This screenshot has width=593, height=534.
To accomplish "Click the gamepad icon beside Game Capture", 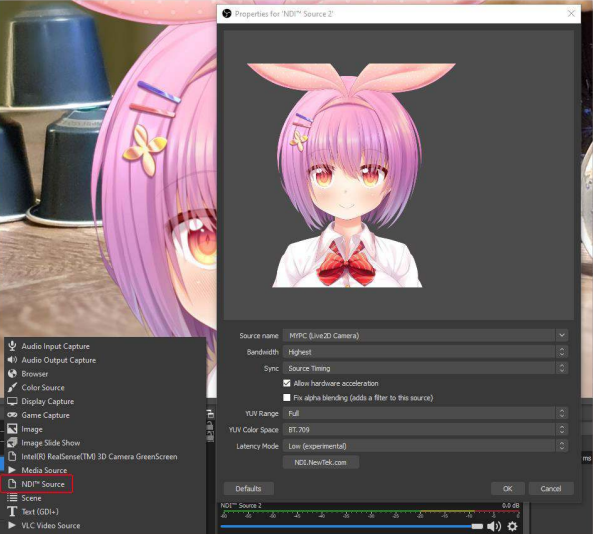I will click(x=12, y=415).
